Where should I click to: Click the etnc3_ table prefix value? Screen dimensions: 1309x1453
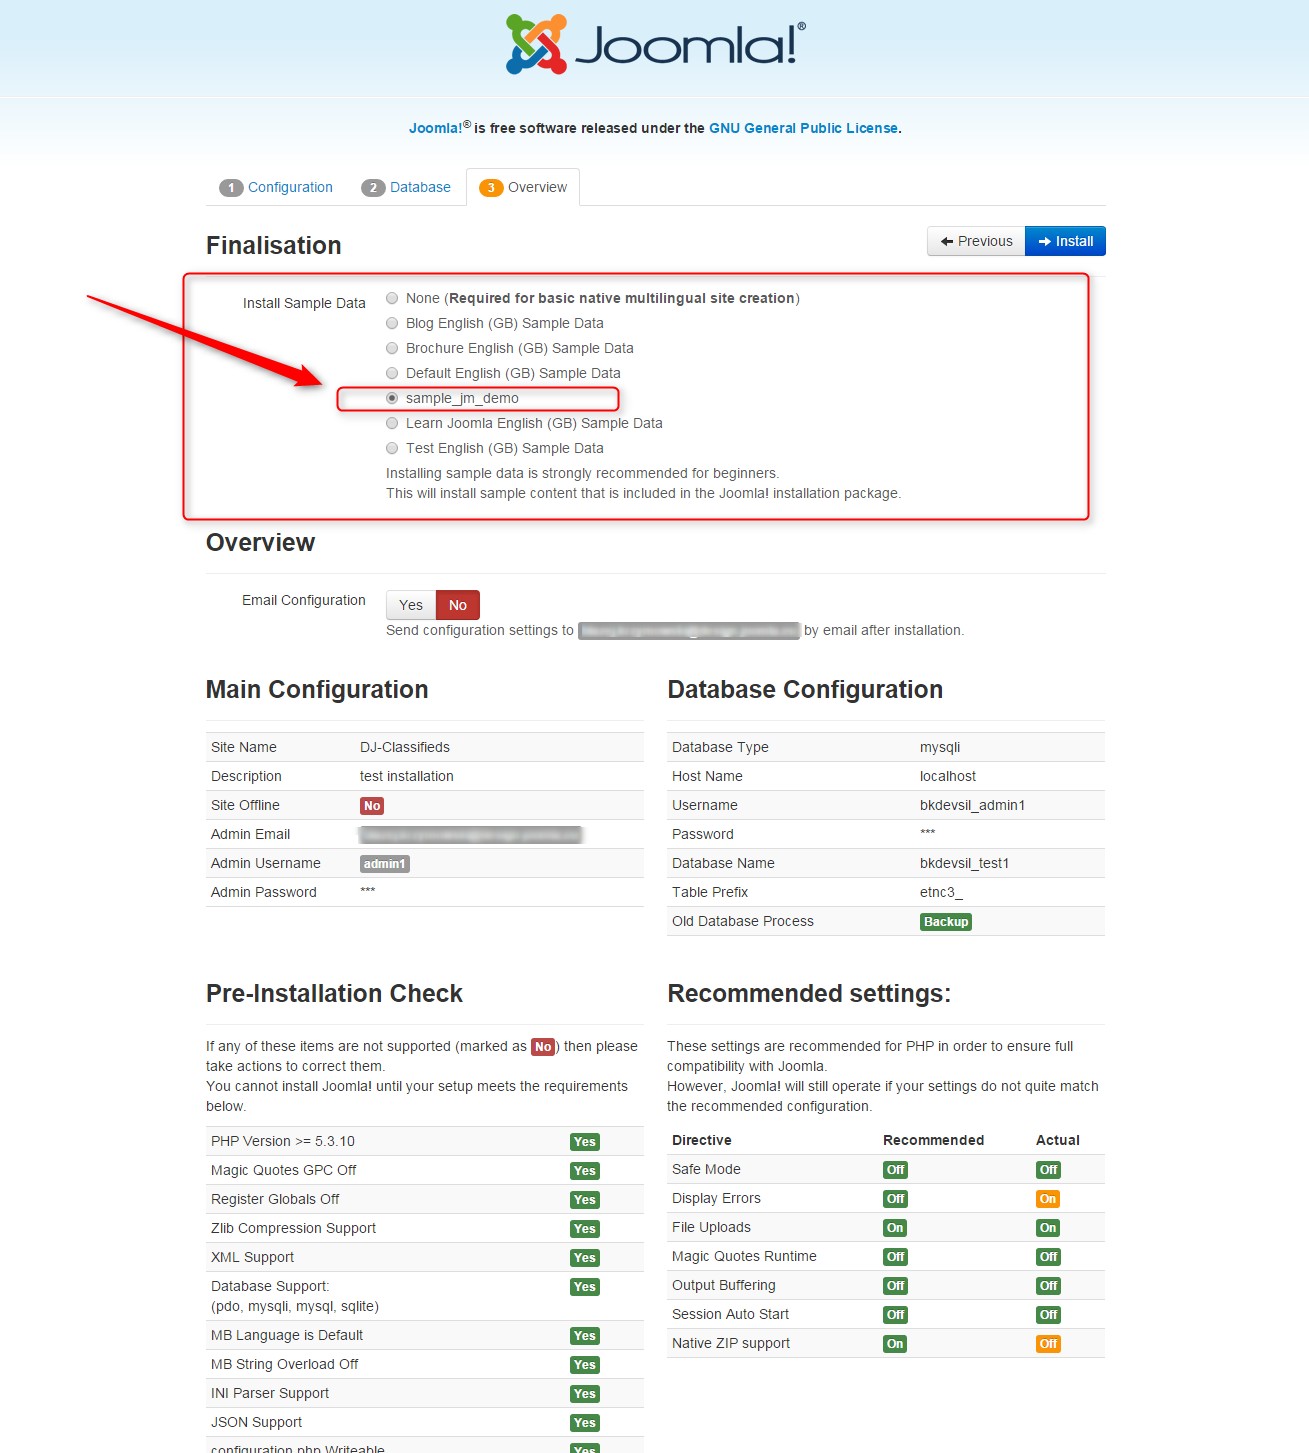pos(941,892)
